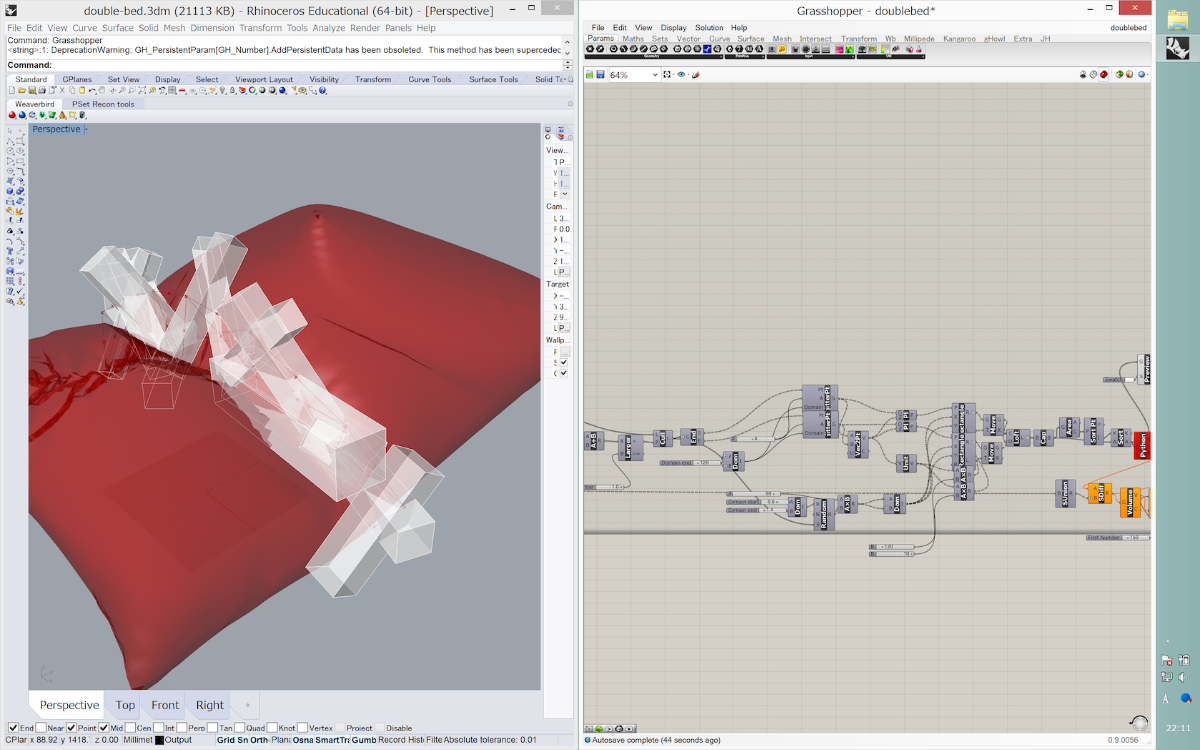Toggle the Mid osnap checkbox
The height and width of the screenshot is (750, 1200).
pyautogui.click(x=104, y=728)
